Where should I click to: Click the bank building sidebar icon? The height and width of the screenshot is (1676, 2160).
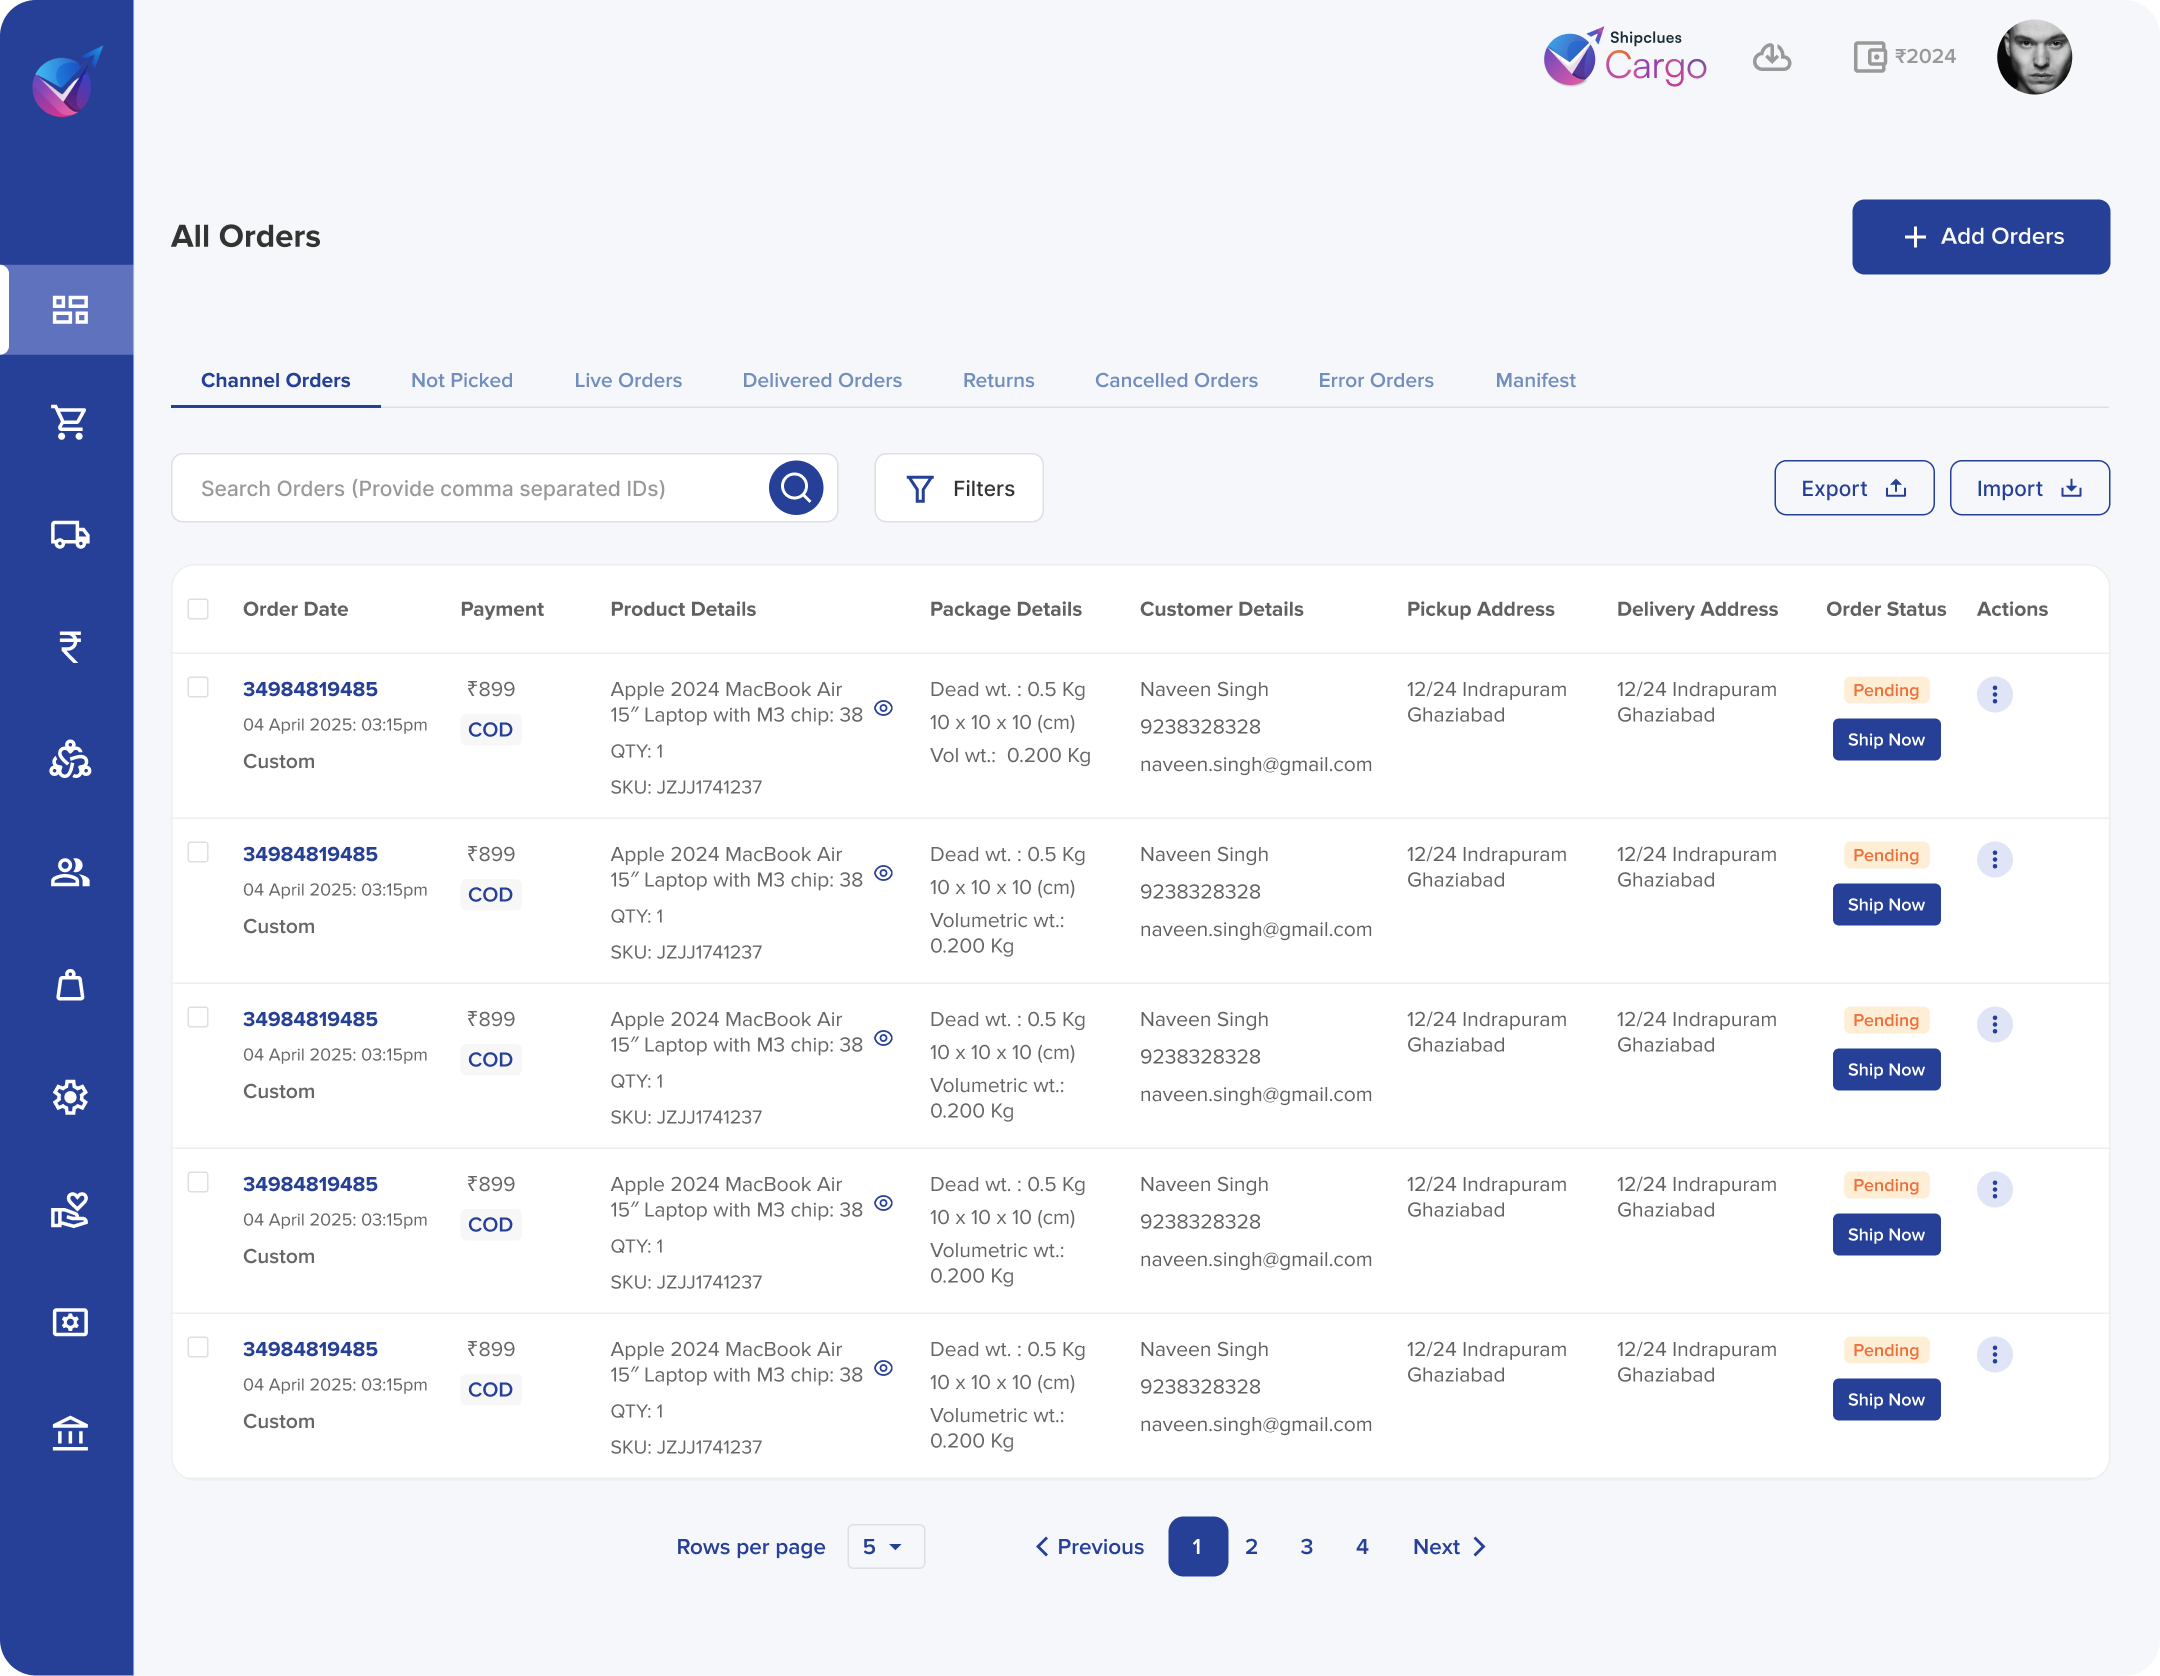click(x=69, y=1434)
